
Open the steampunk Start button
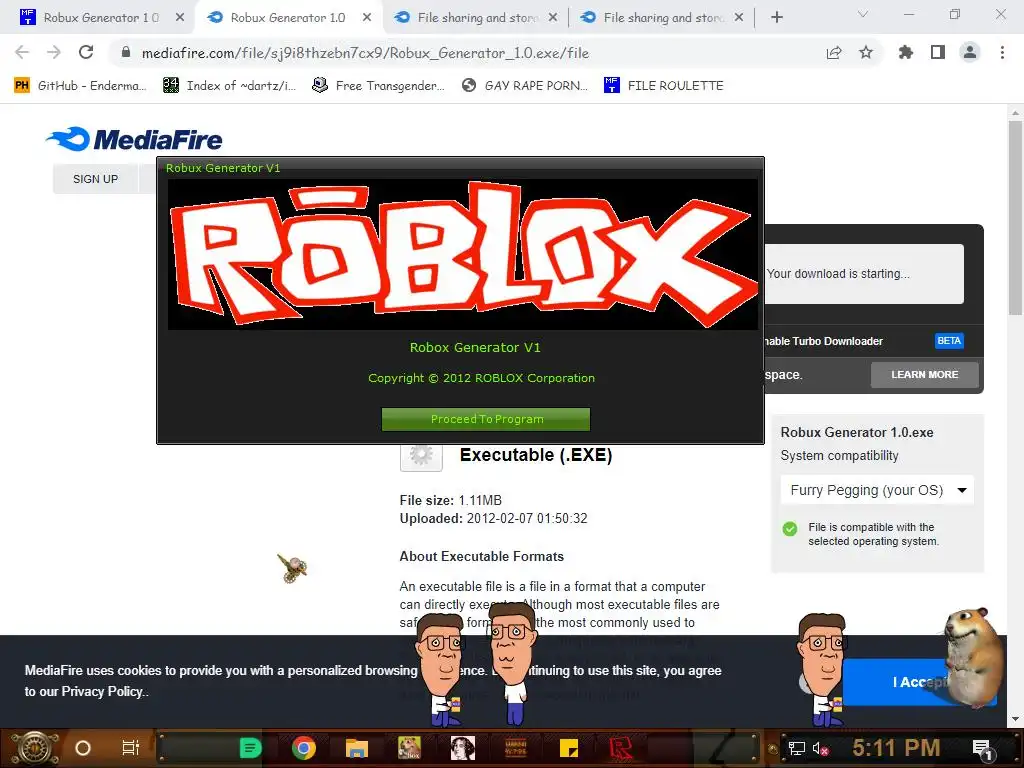(x=35, y=748)
